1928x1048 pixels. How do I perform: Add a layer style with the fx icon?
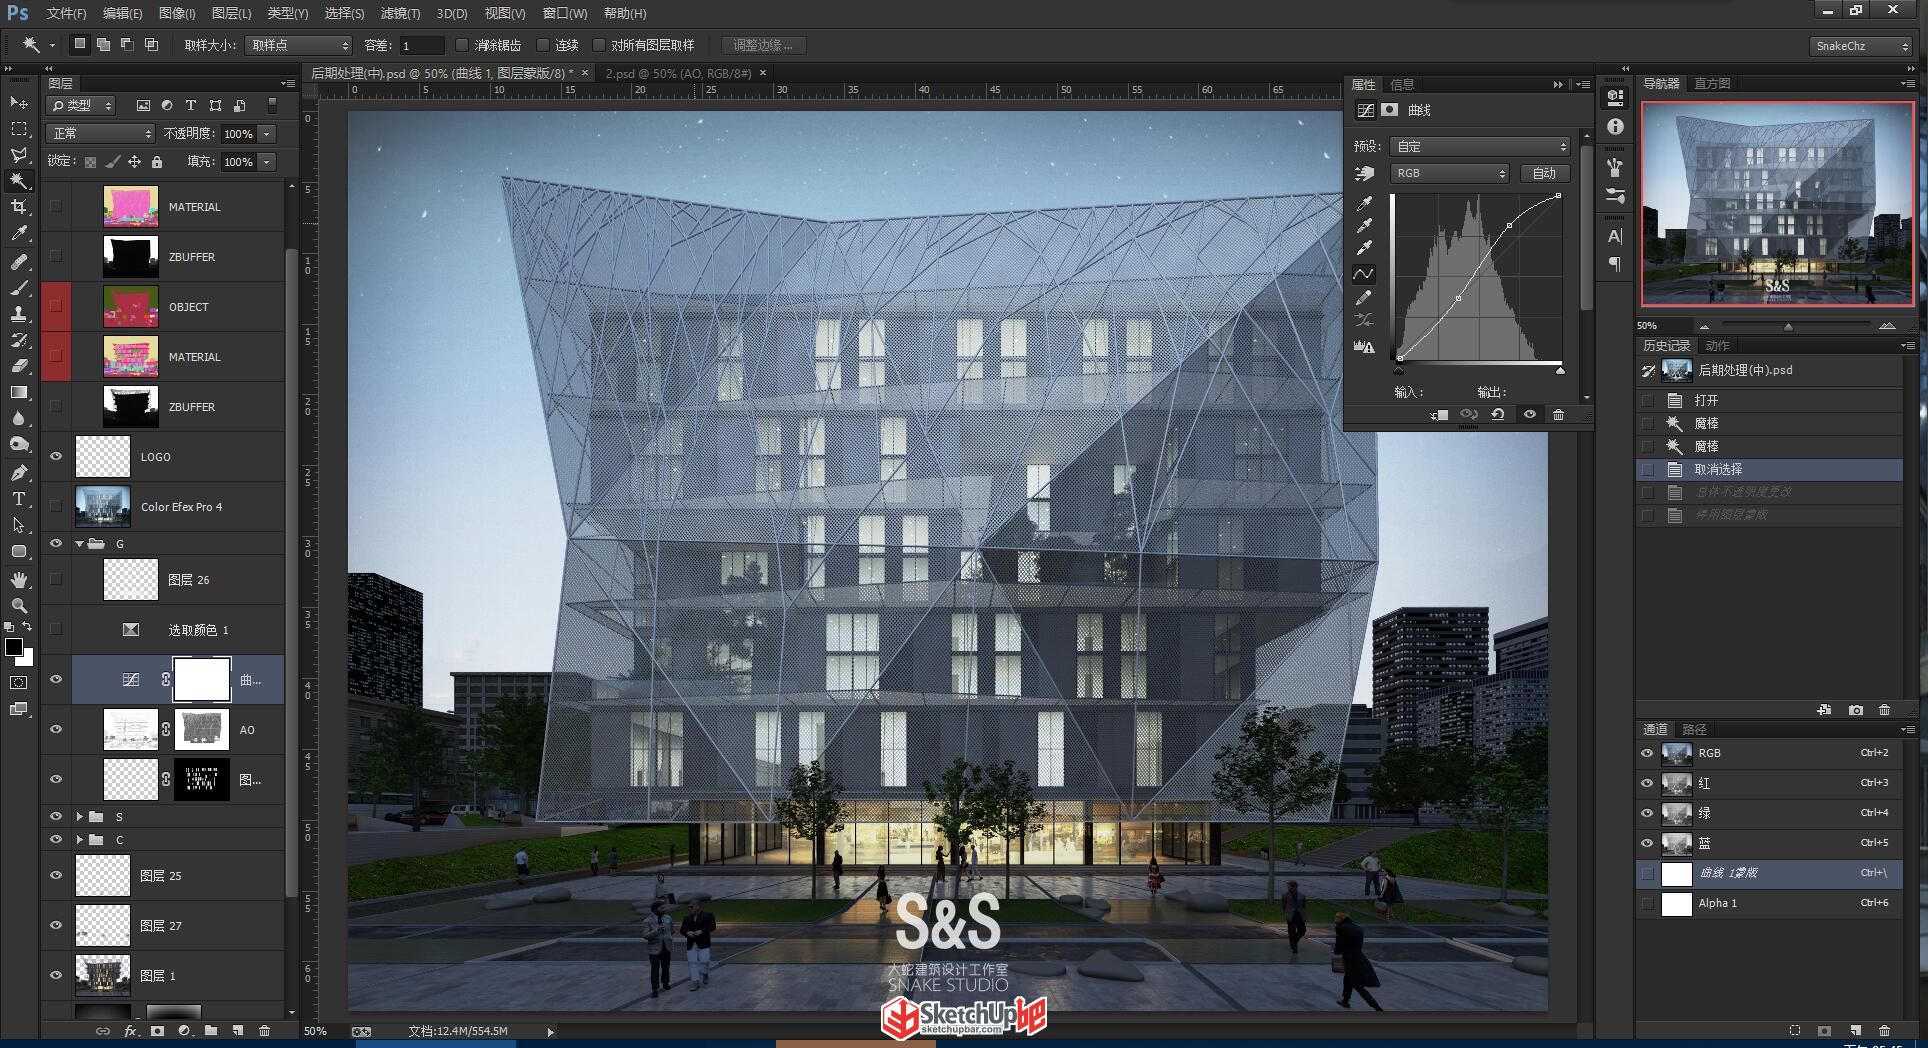pyautogui.click(x=130, y=1031)
